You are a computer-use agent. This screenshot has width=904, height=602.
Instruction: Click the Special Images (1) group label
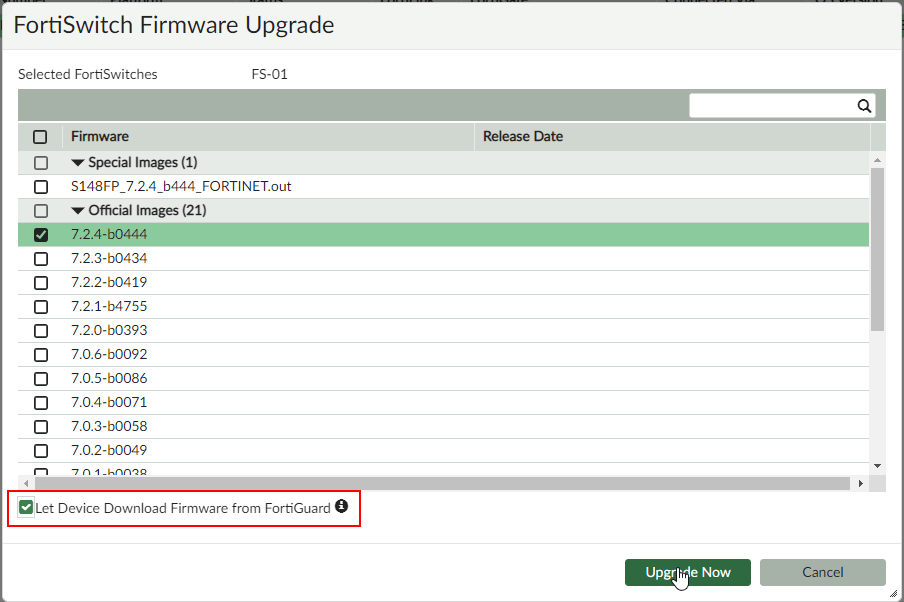pos(143,163)
